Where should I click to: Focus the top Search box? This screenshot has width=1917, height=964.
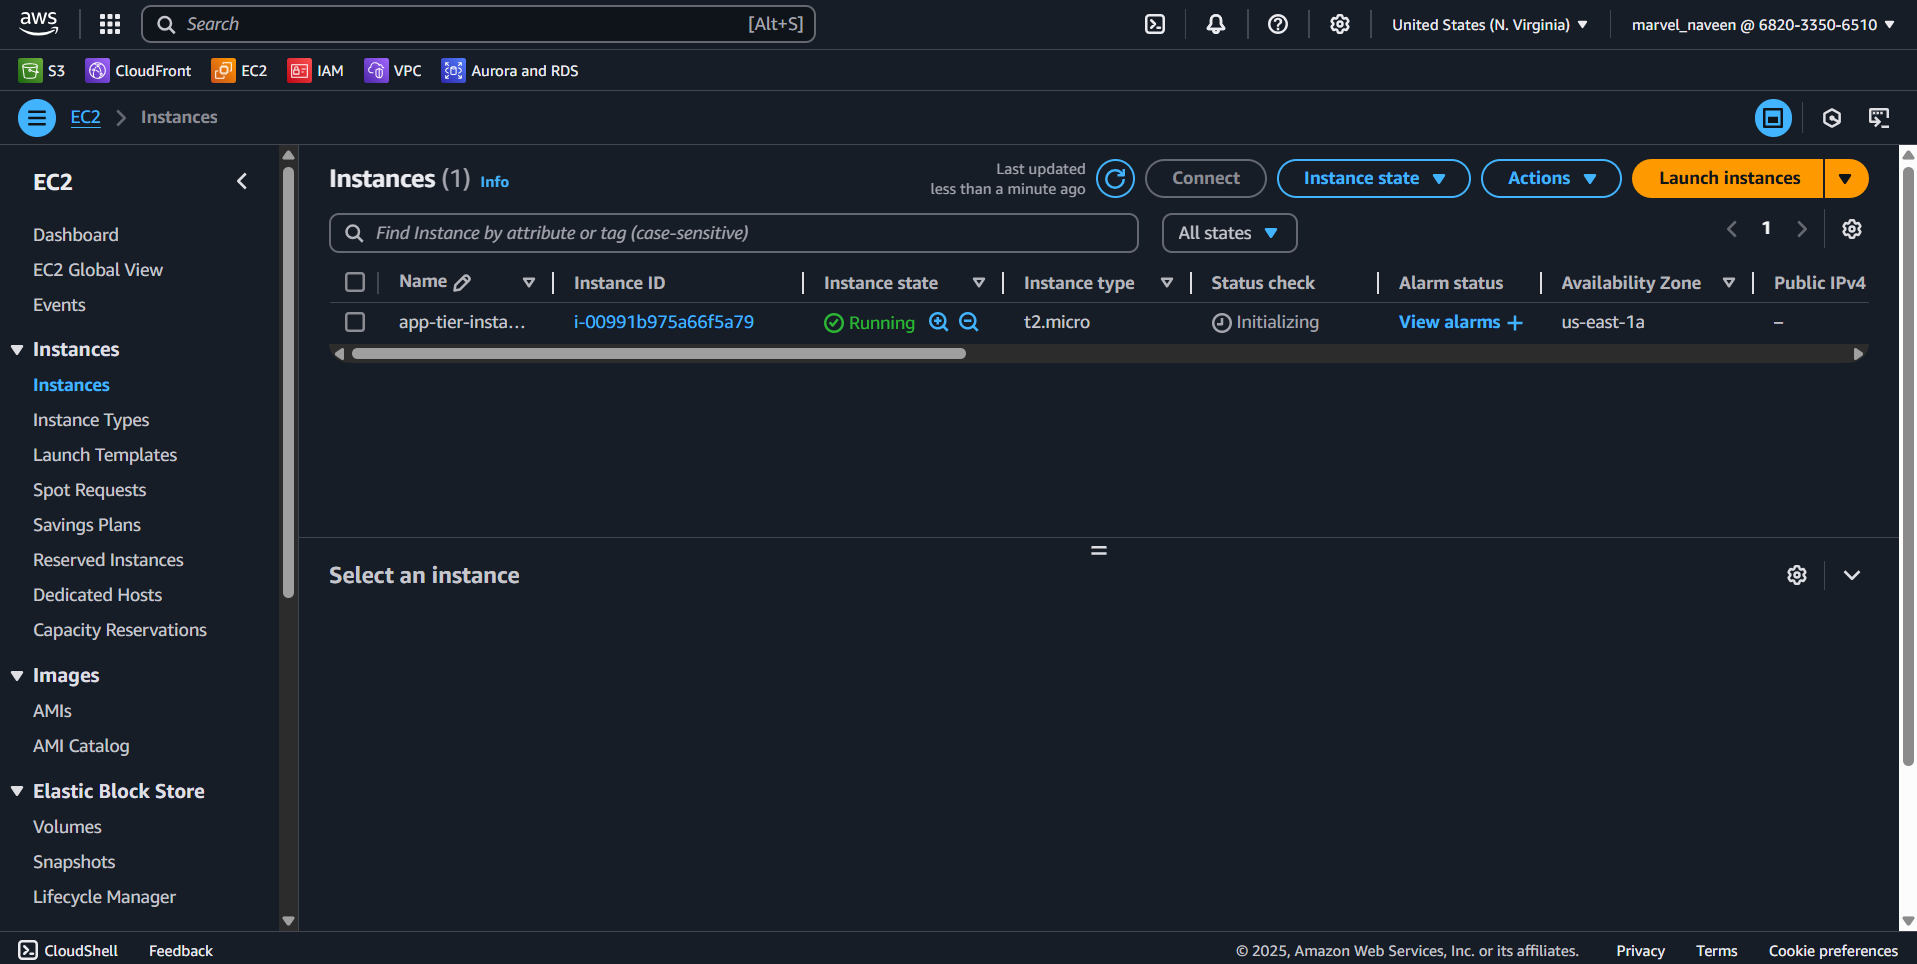[479, 24]
